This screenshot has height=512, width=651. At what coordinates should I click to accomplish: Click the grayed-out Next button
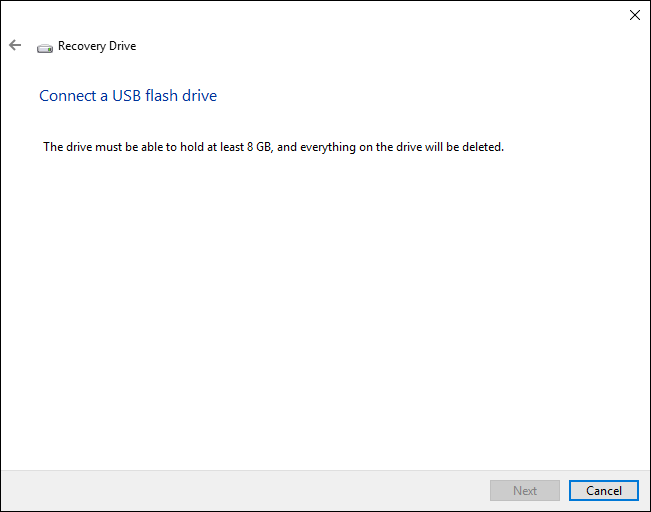[x=525, y=490]
